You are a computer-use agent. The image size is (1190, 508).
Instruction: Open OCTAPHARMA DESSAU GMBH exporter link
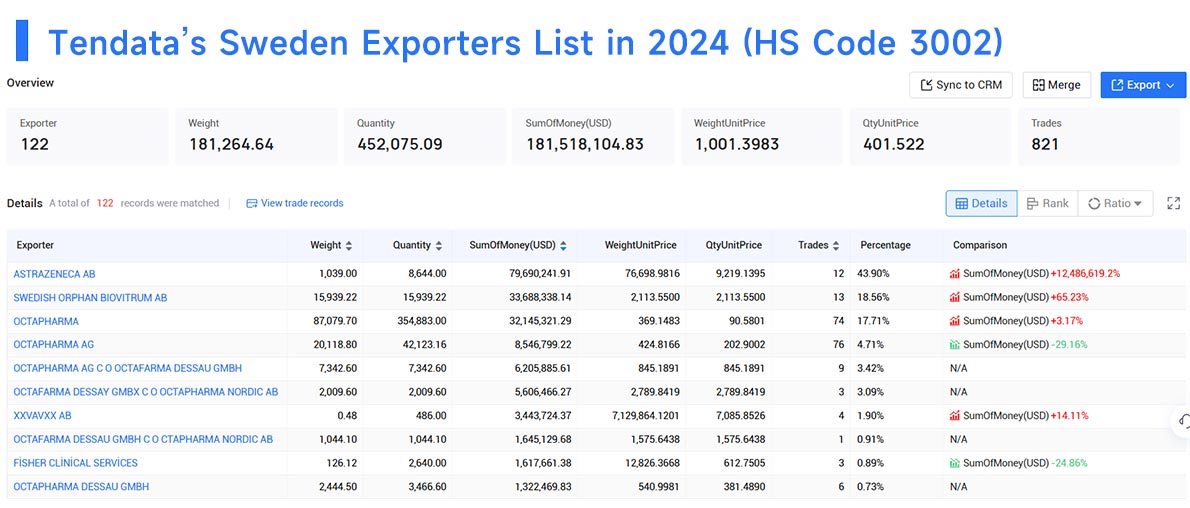81,486
